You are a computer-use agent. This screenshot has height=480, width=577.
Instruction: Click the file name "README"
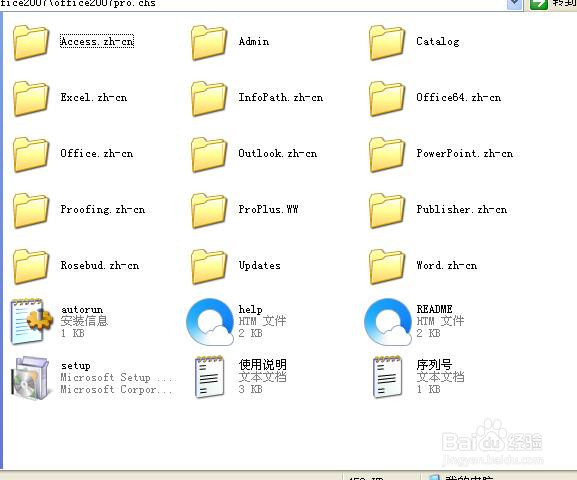(x=435, y=309)
